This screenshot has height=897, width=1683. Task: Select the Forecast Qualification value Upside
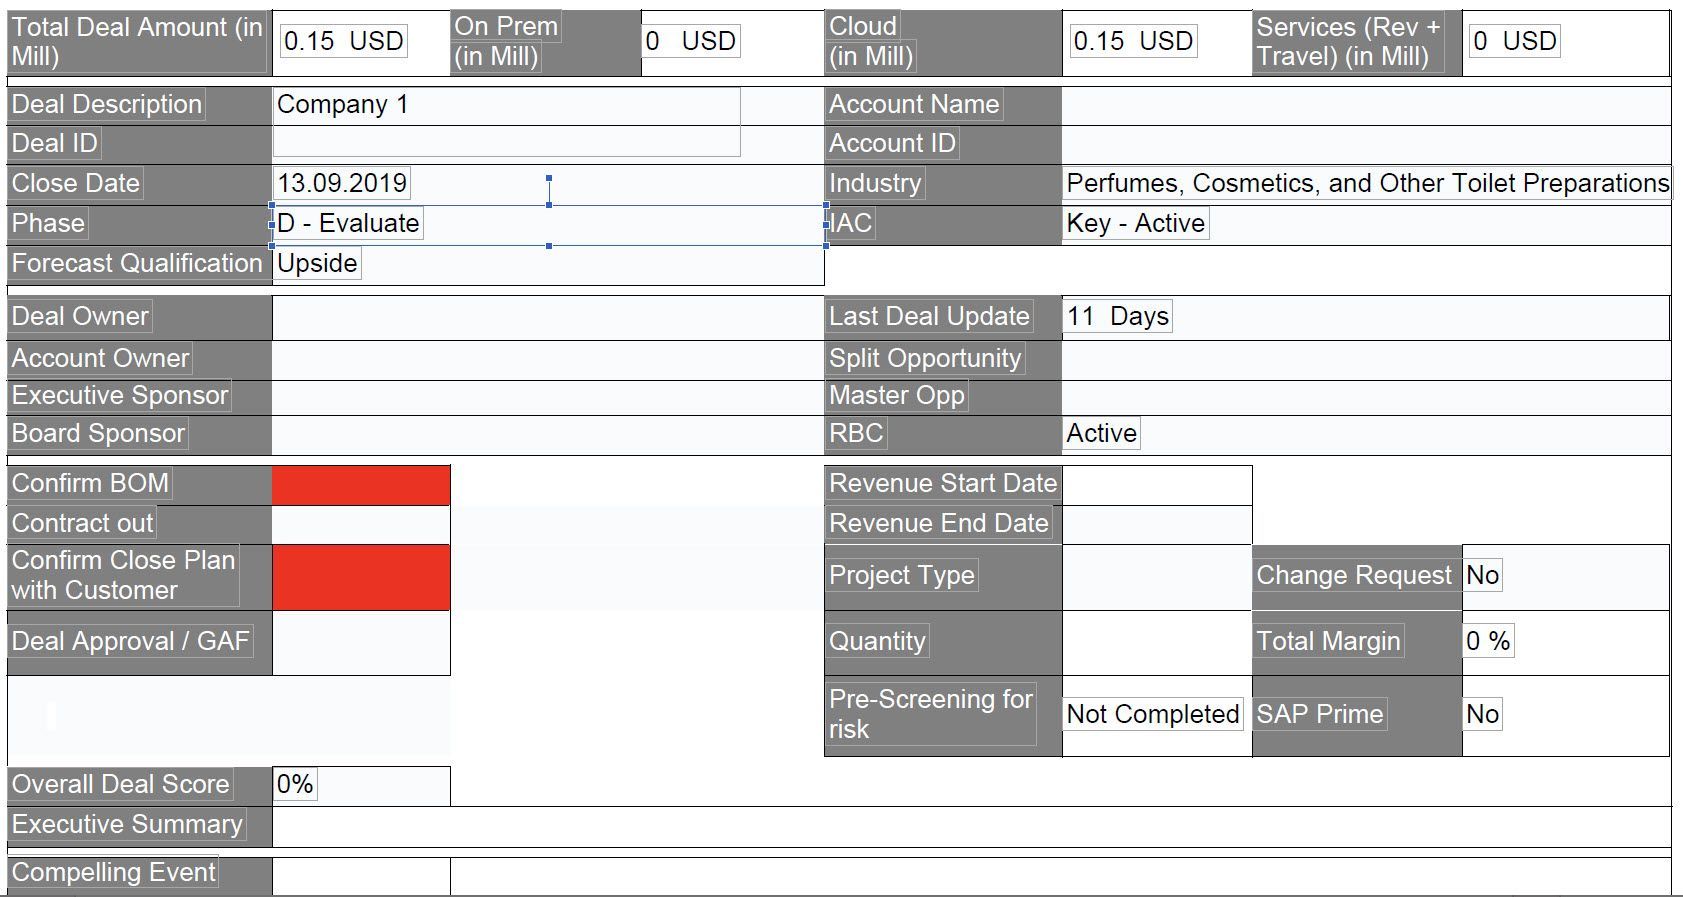click(317, 263)
